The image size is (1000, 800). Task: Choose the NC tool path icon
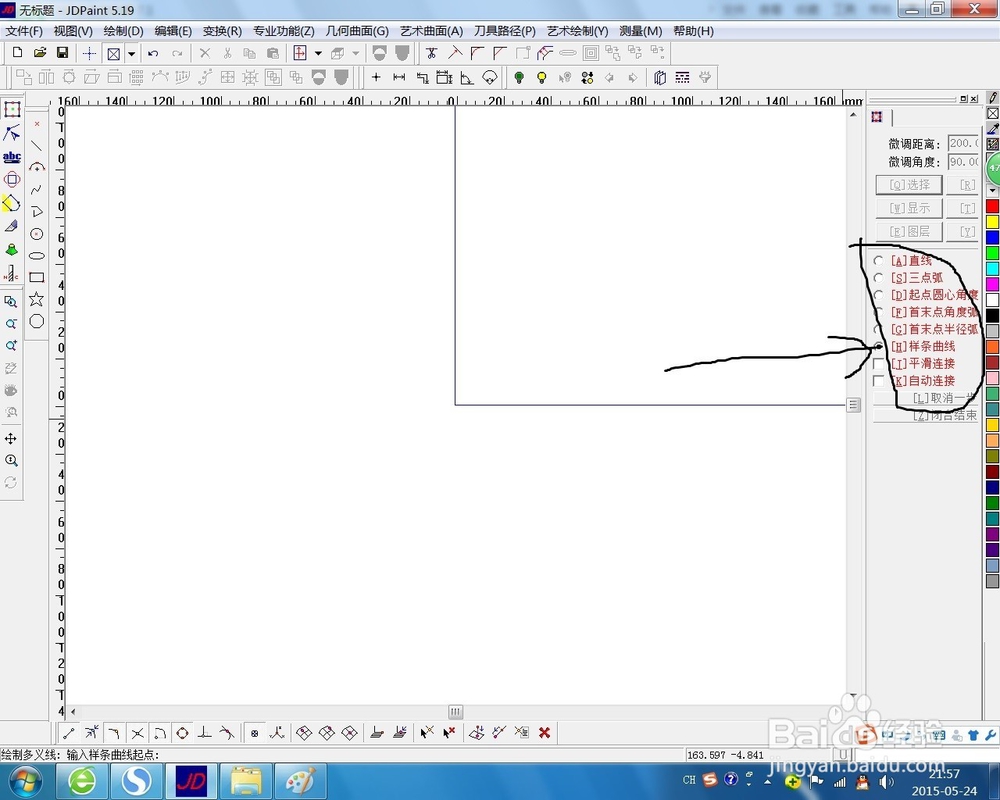pos(11,273)
